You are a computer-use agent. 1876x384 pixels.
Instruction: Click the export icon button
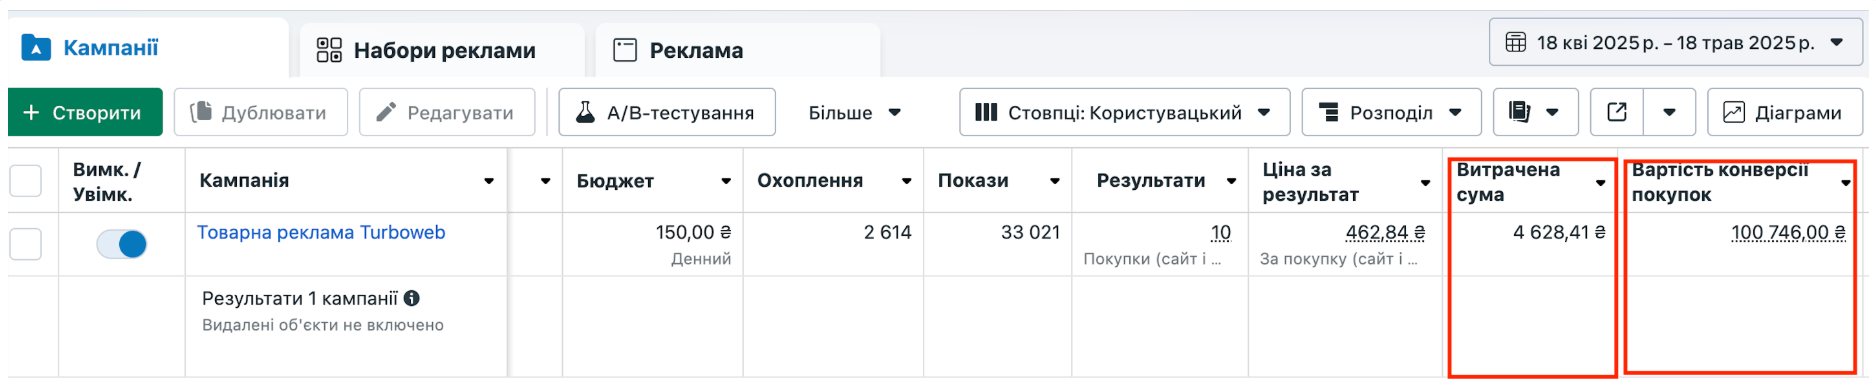coord(1617,112)
